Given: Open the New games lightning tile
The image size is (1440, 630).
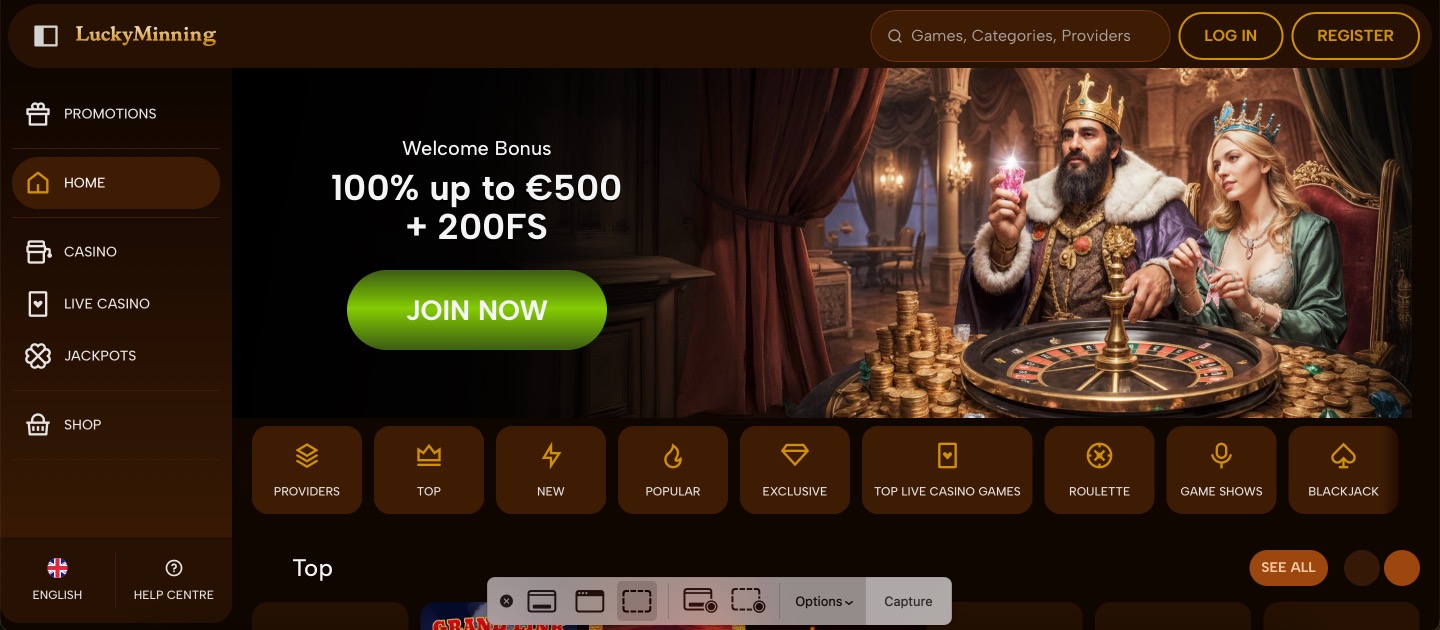Looking at the screenshot, I should (x=551, y=470).
